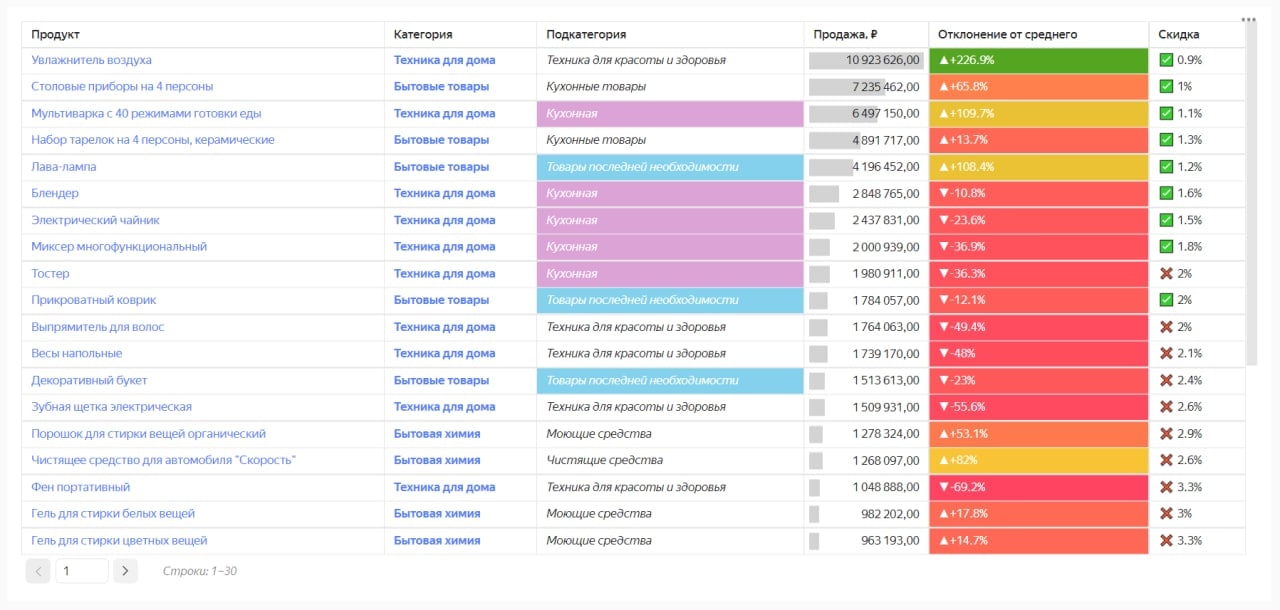Click orange +65.8% deviation cell
The image size is (1280, 610).
1038,86
